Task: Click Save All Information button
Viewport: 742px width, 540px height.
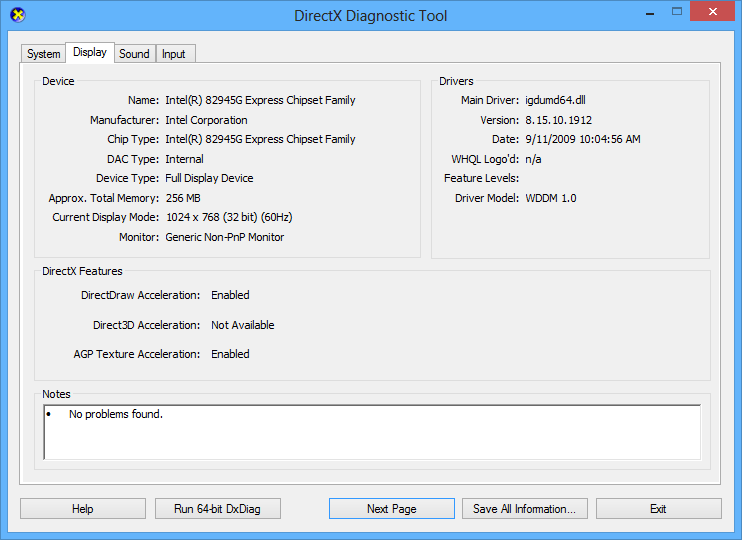Action: click(x=525, y=509)
